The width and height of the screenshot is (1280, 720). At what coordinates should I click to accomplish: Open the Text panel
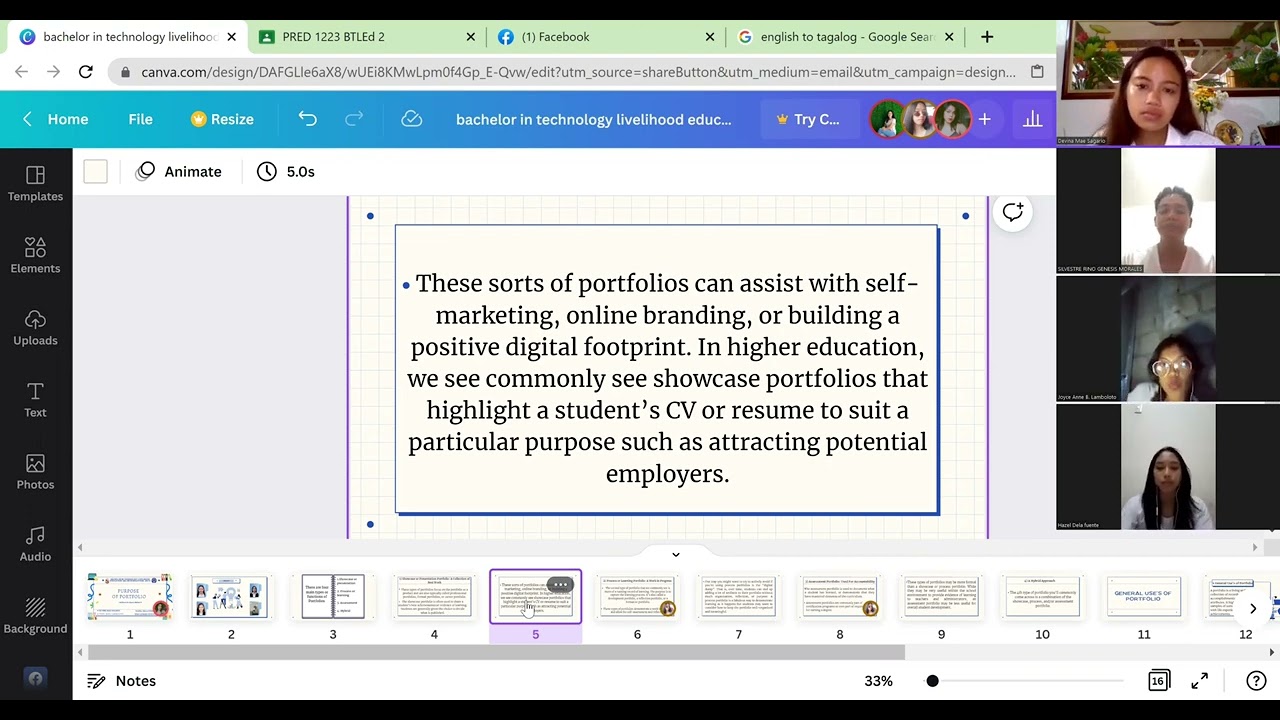pos(35,400)
